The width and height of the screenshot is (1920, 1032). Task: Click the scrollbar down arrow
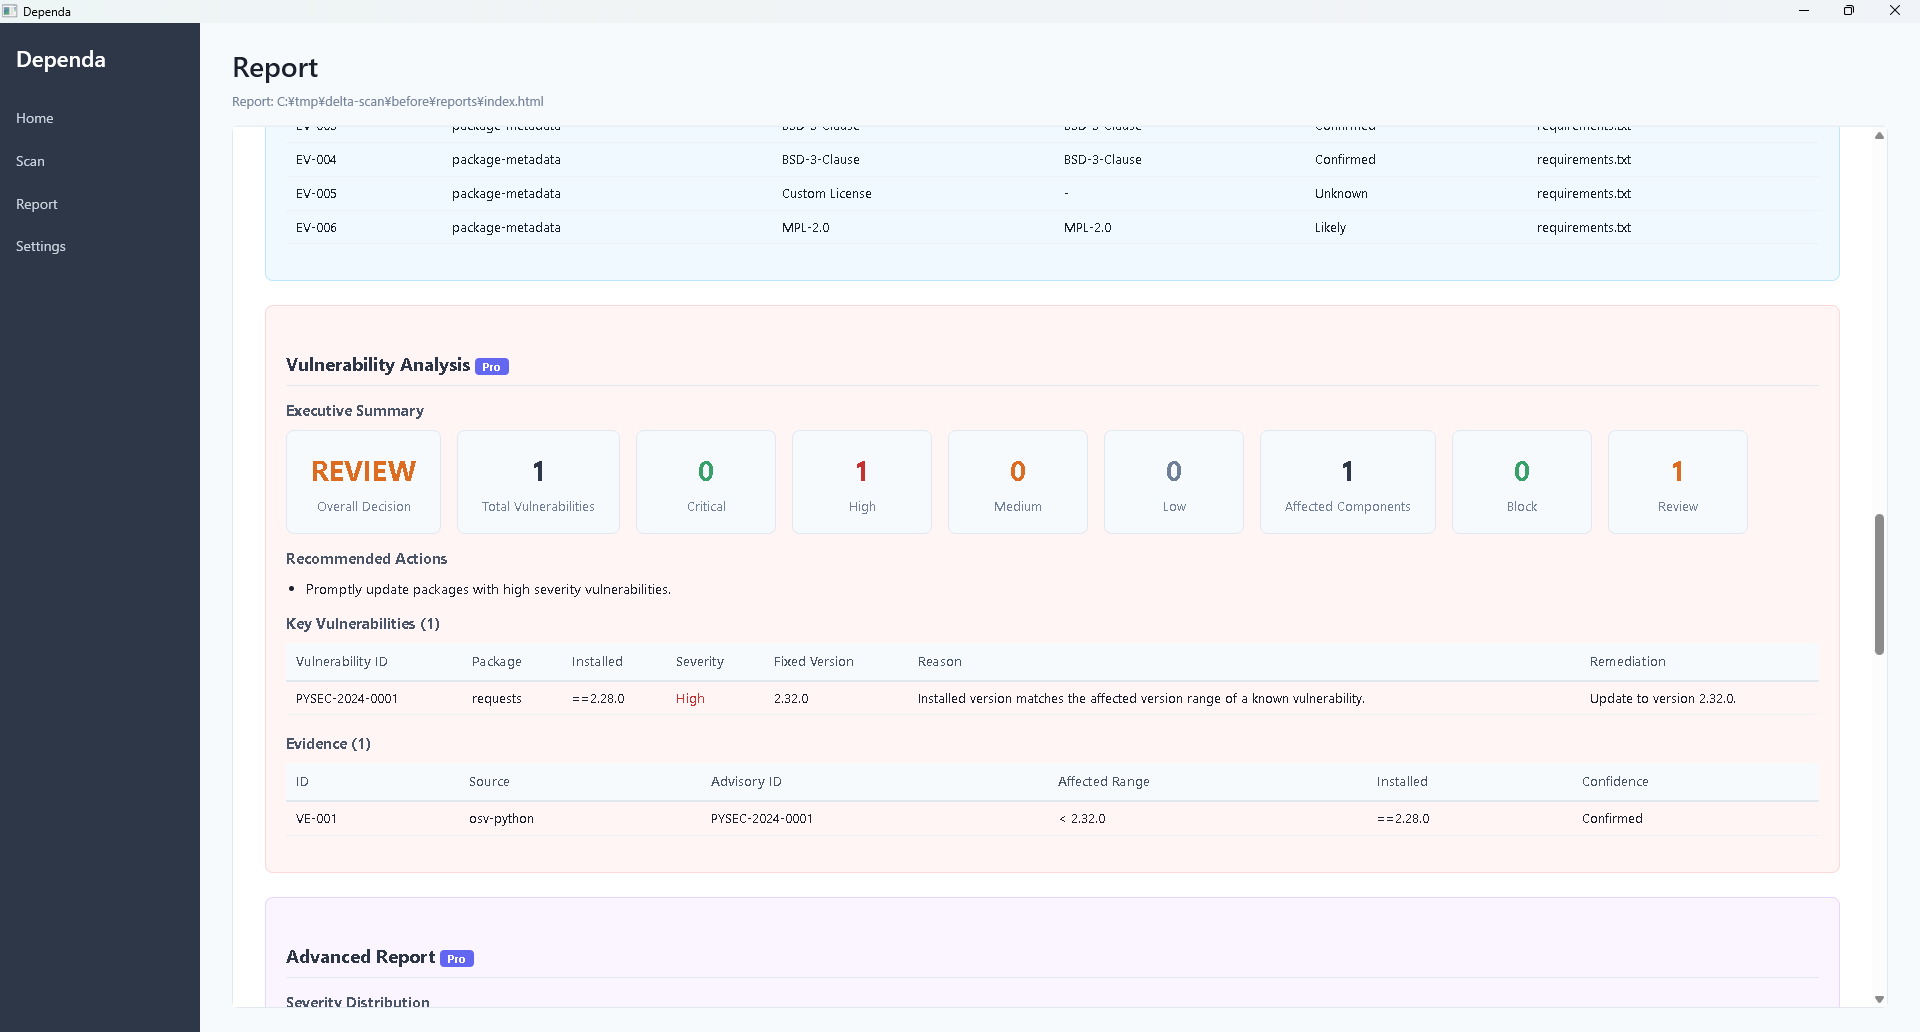pyautogui.click(x=1879, y=998)
